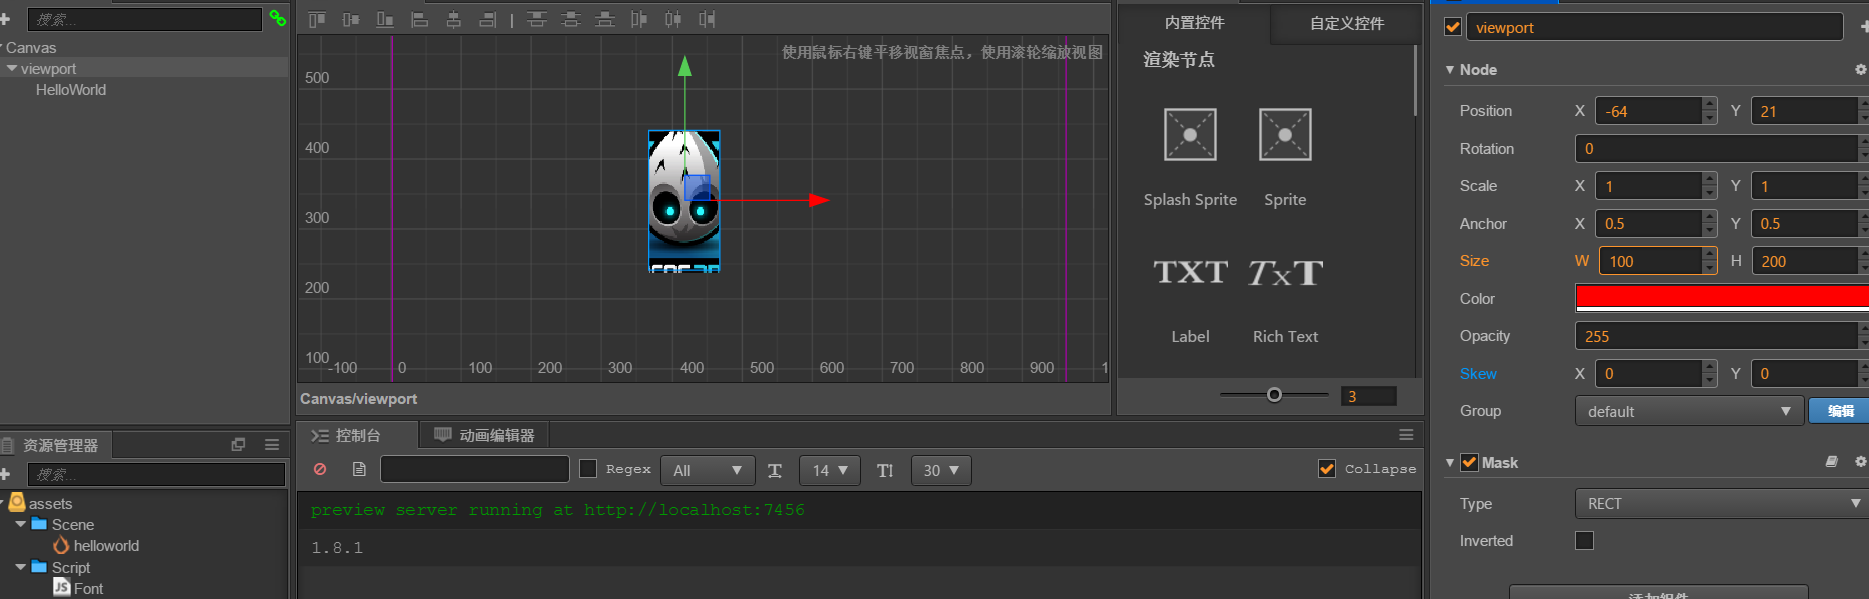Screen dimensions: 1869x599
Task: Open the console panel hamburger menu
Action: (x=1406, y=435)
